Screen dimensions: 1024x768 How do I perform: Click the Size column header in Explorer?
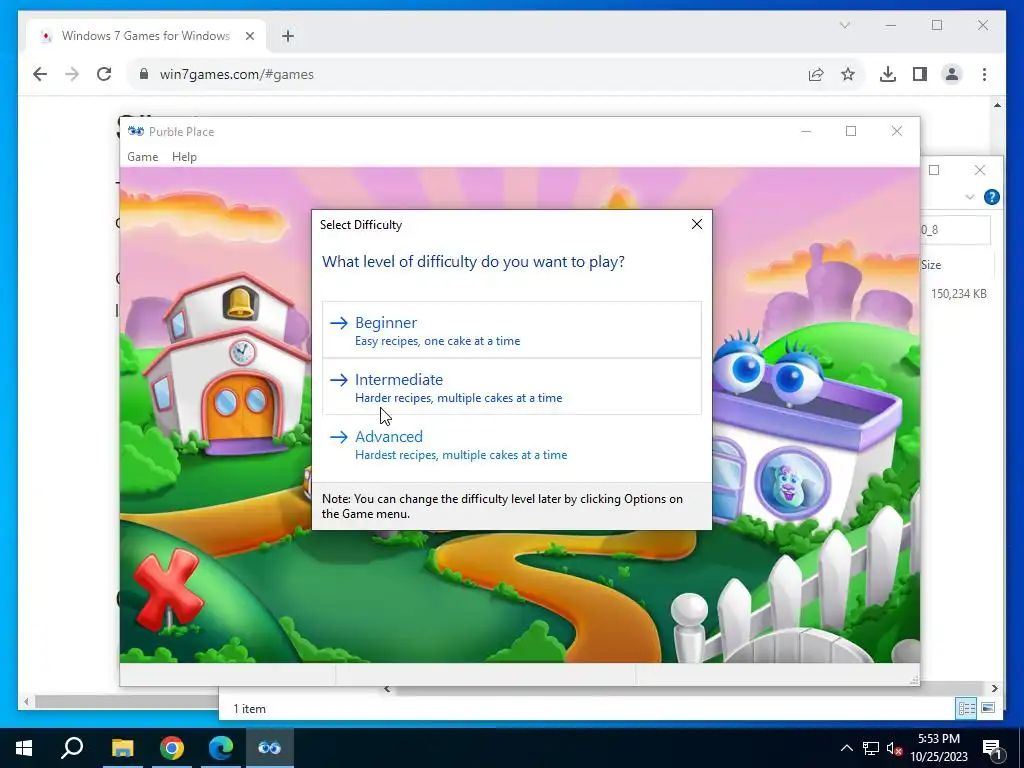point(931,264)
